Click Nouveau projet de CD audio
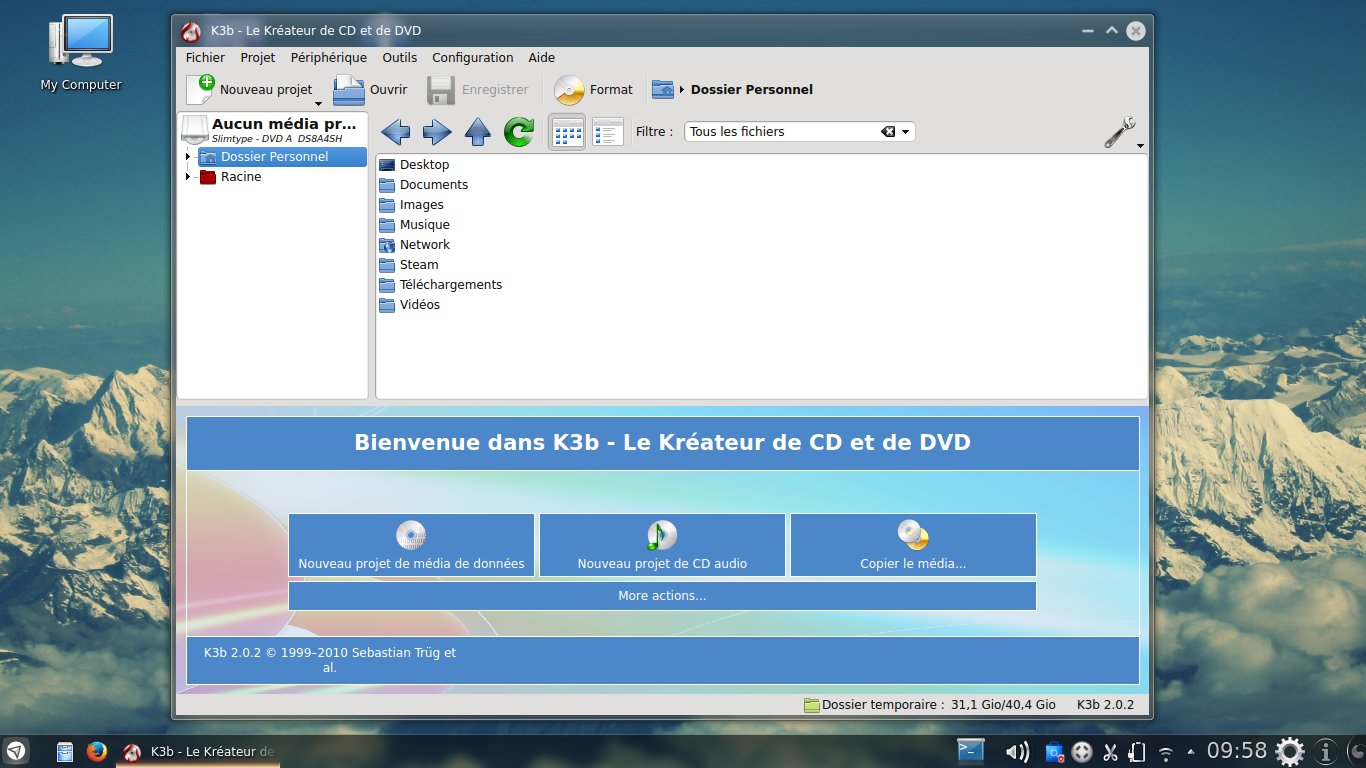Screen dimensions: 1366x768 coord(662,545)
